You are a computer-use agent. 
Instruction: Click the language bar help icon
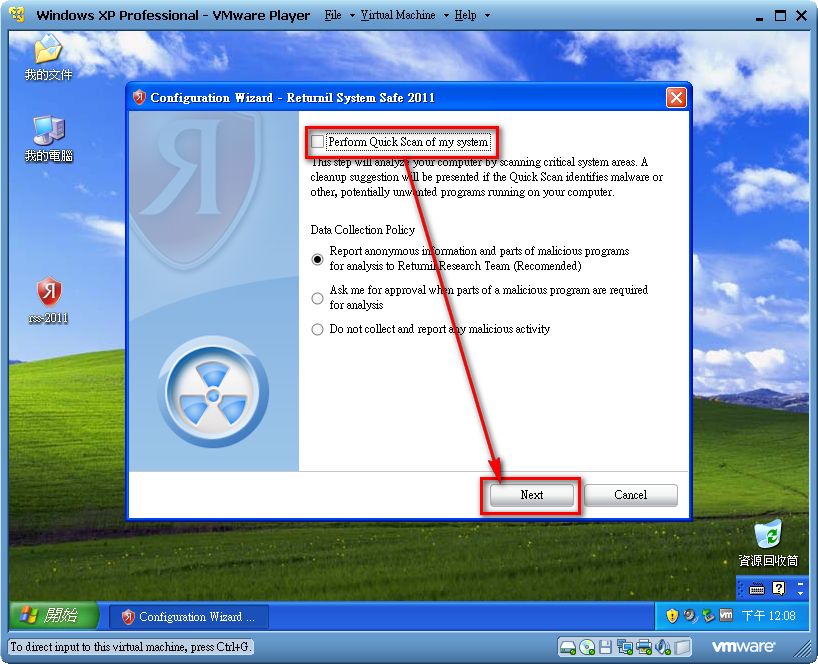point(778,588)
